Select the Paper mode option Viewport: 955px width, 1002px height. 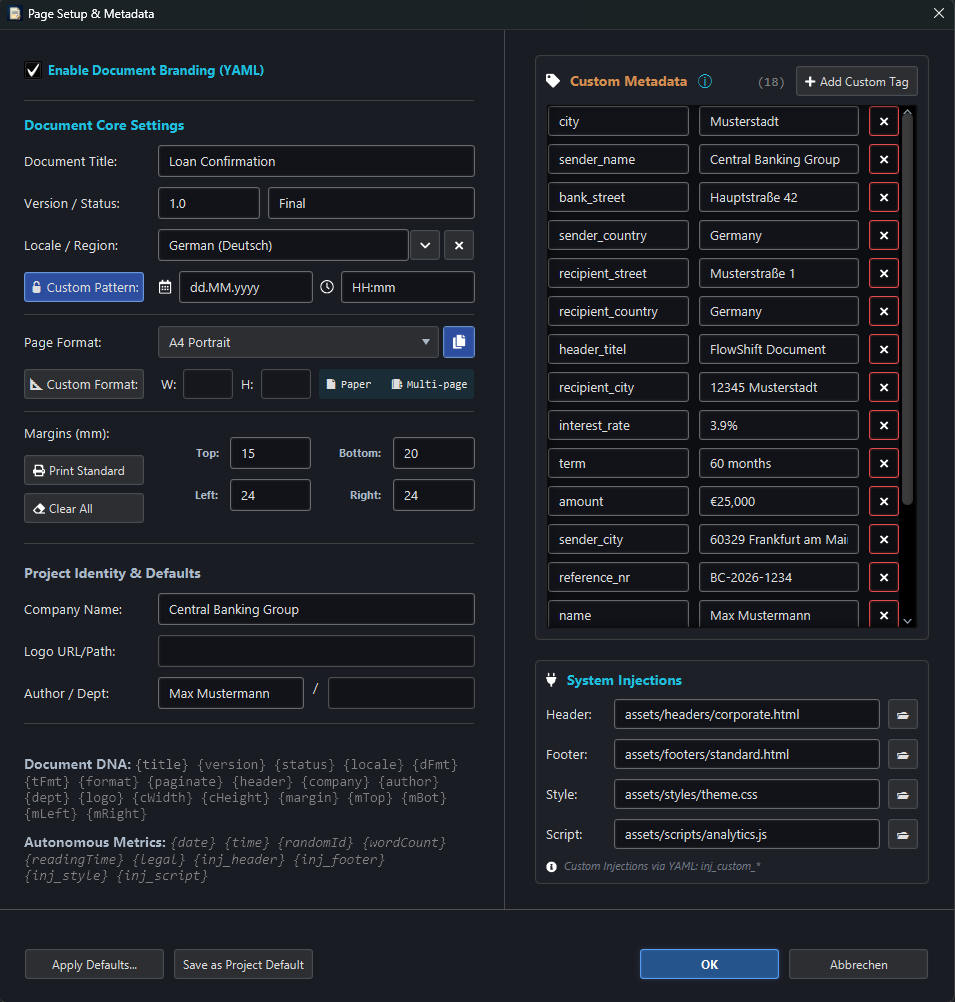[349, 385]
